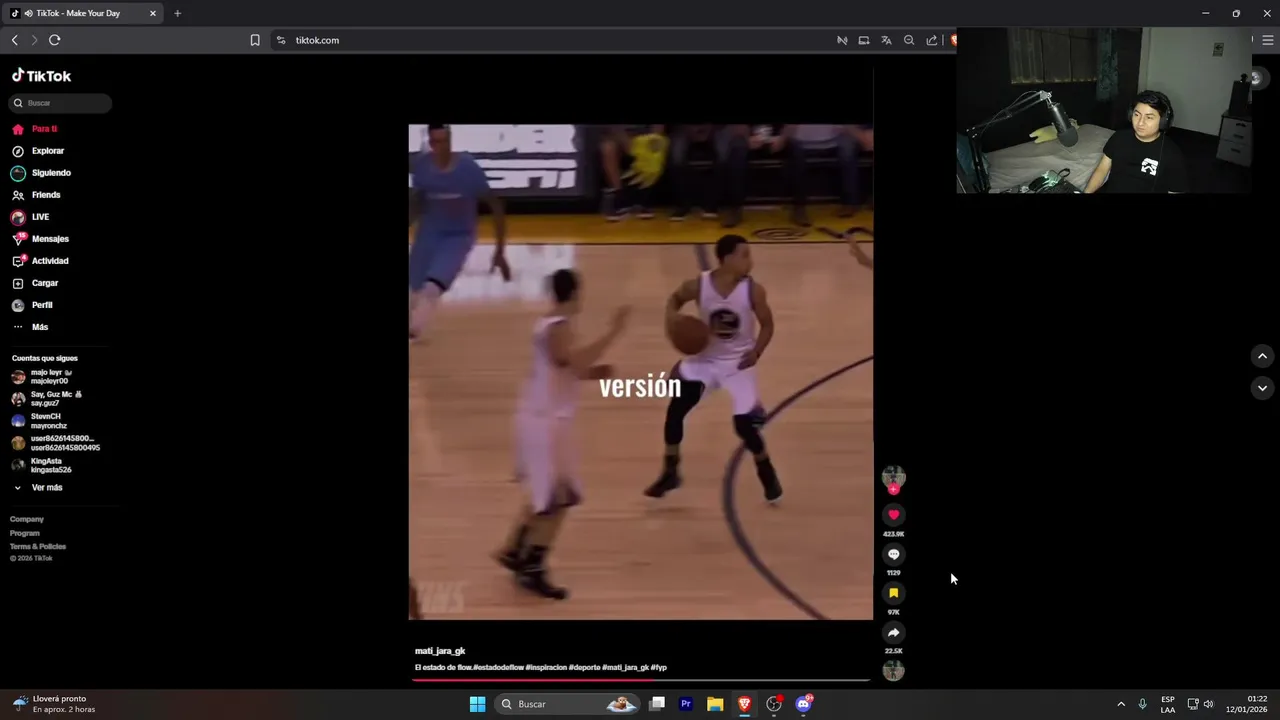Select the TikTok - Make Your Day tab
Screen dimensions: 1280x720
coord(82,13)
